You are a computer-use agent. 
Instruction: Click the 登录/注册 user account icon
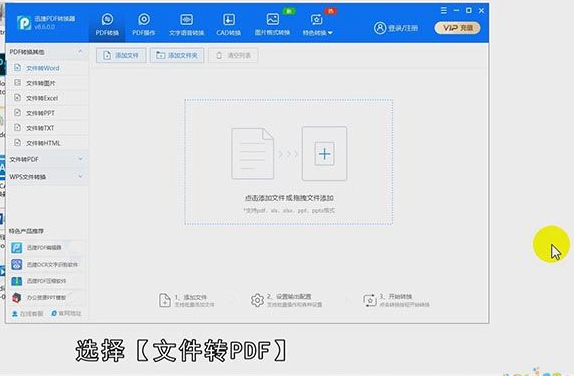click(380, 28)
